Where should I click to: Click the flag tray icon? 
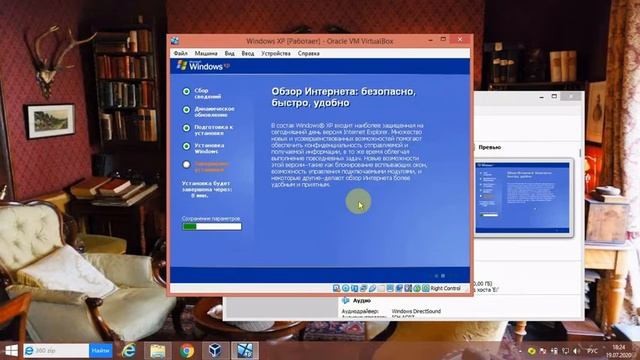543,351
